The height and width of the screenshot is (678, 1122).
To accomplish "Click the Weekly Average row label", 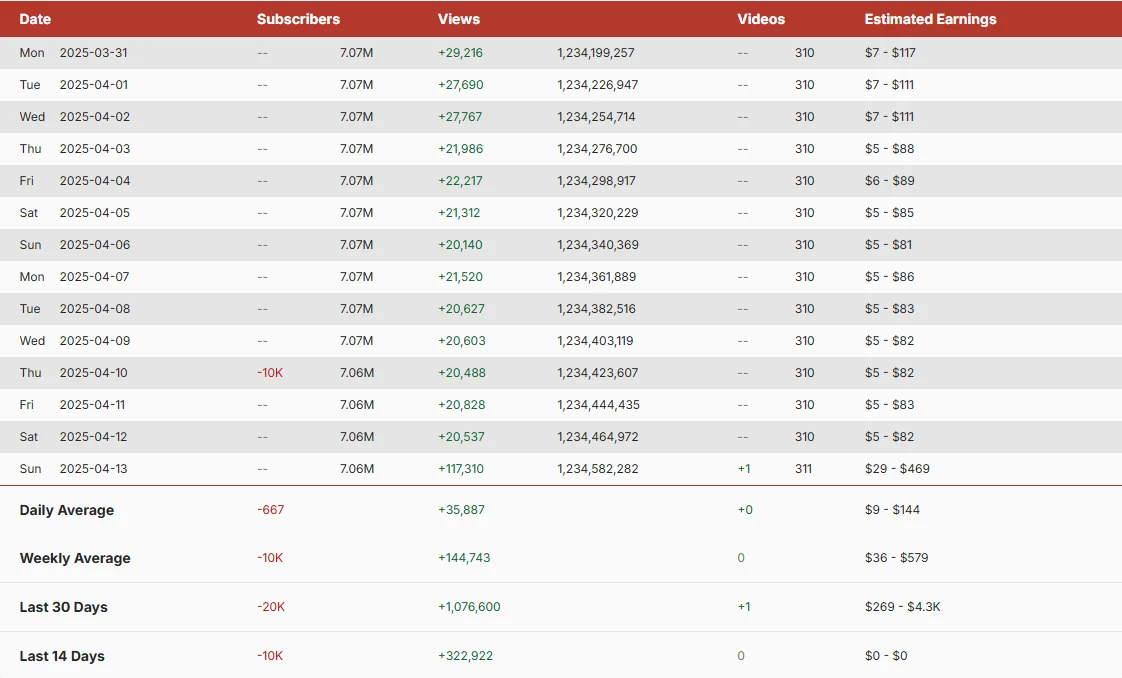I will tap(75, 559).
